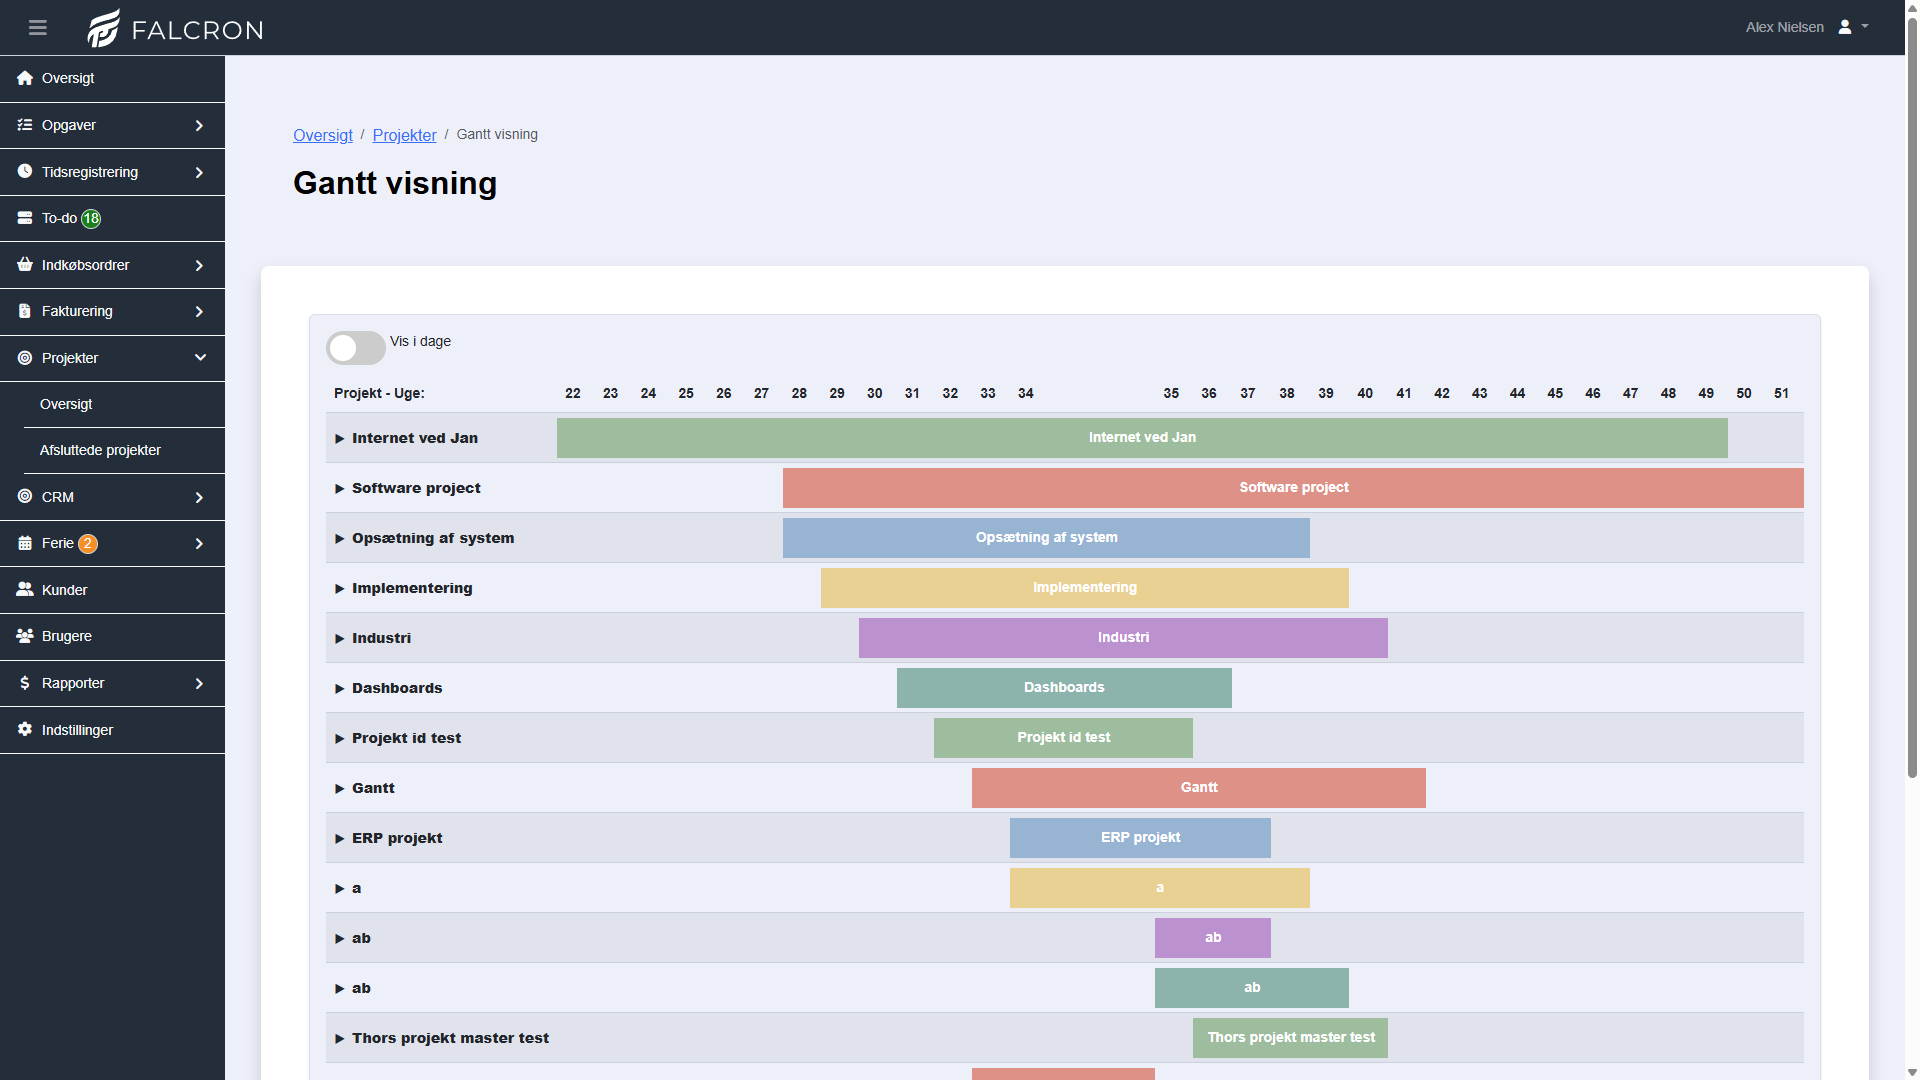Expand the Opgaver sidebar chevron

coord(199,125)
